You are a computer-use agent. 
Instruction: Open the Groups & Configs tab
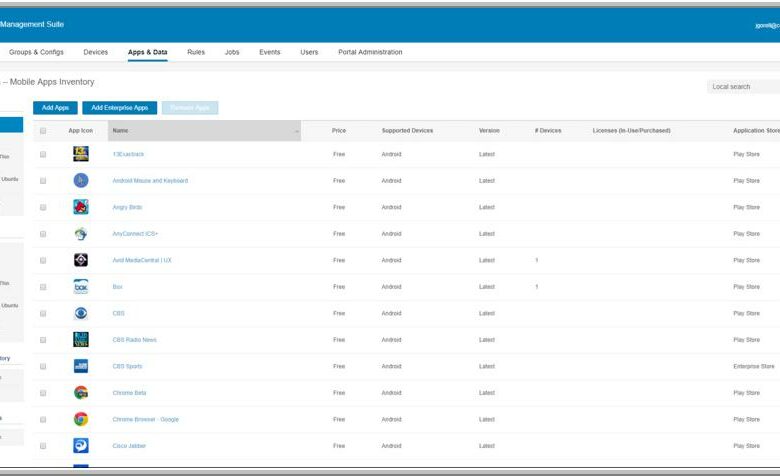pos(36,52)
